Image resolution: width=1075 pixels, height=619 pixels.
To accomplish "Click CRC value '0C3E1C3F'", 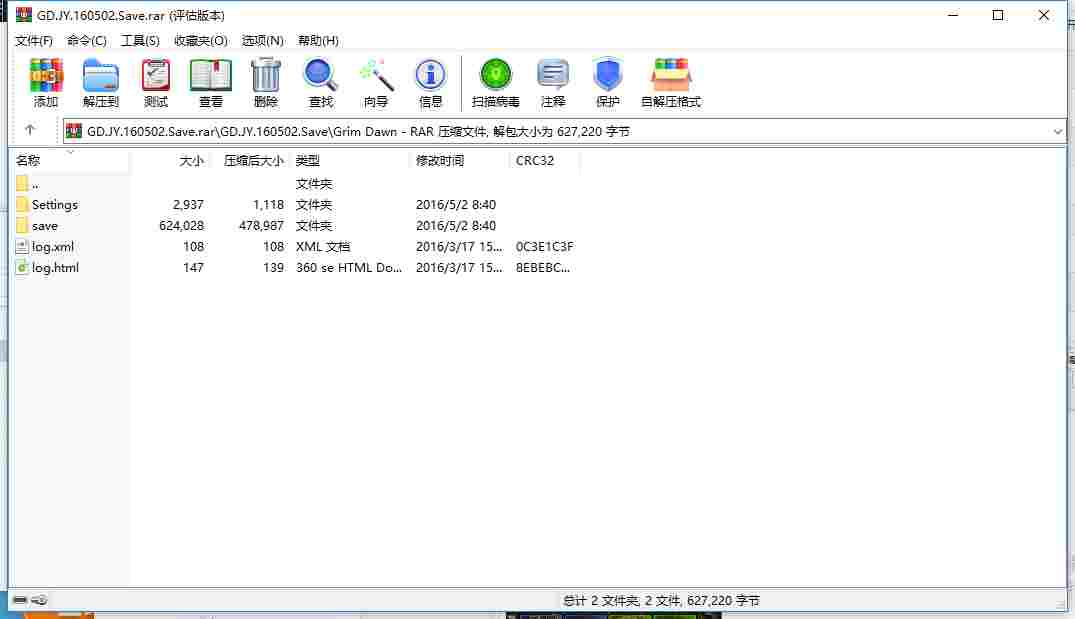I will click(544, 247).
